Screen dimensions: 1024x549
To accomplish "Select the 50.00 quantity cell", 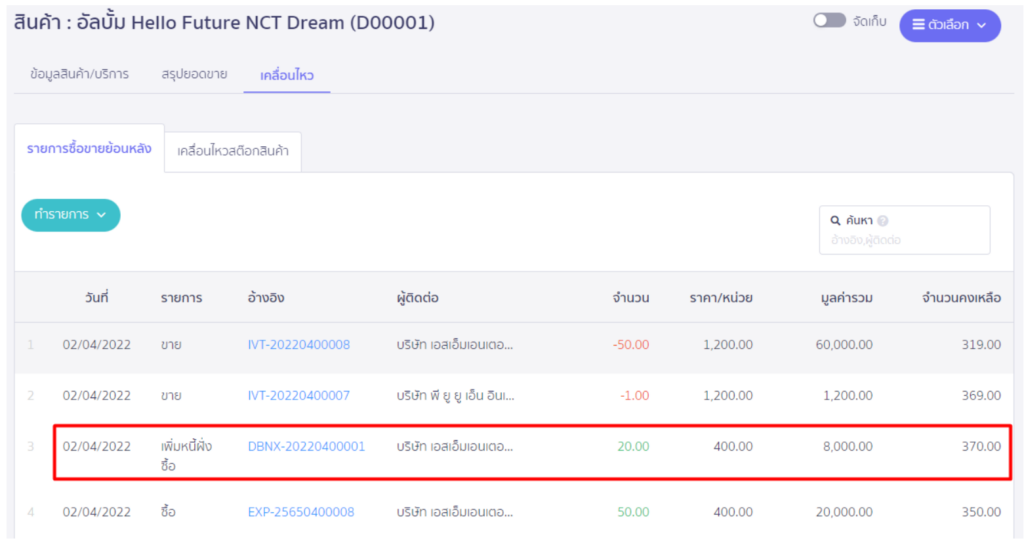I will click(x=633, y=512).
